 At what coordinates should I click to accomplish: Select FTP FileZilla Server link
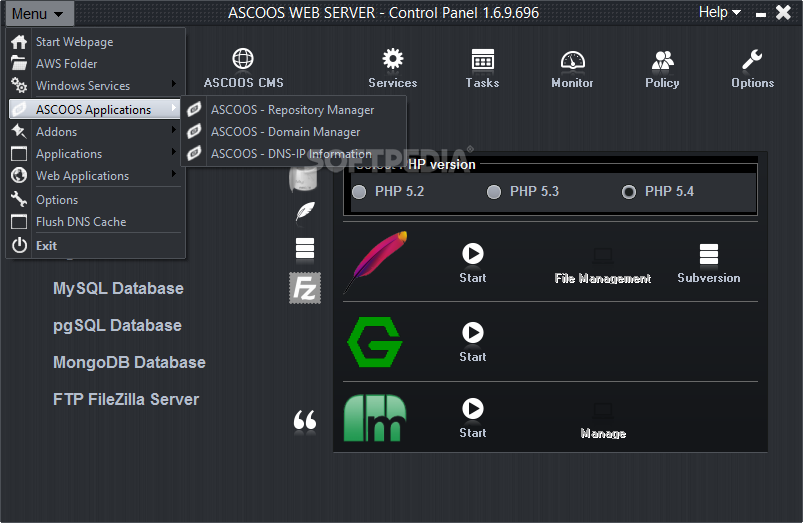pos(126,400)
